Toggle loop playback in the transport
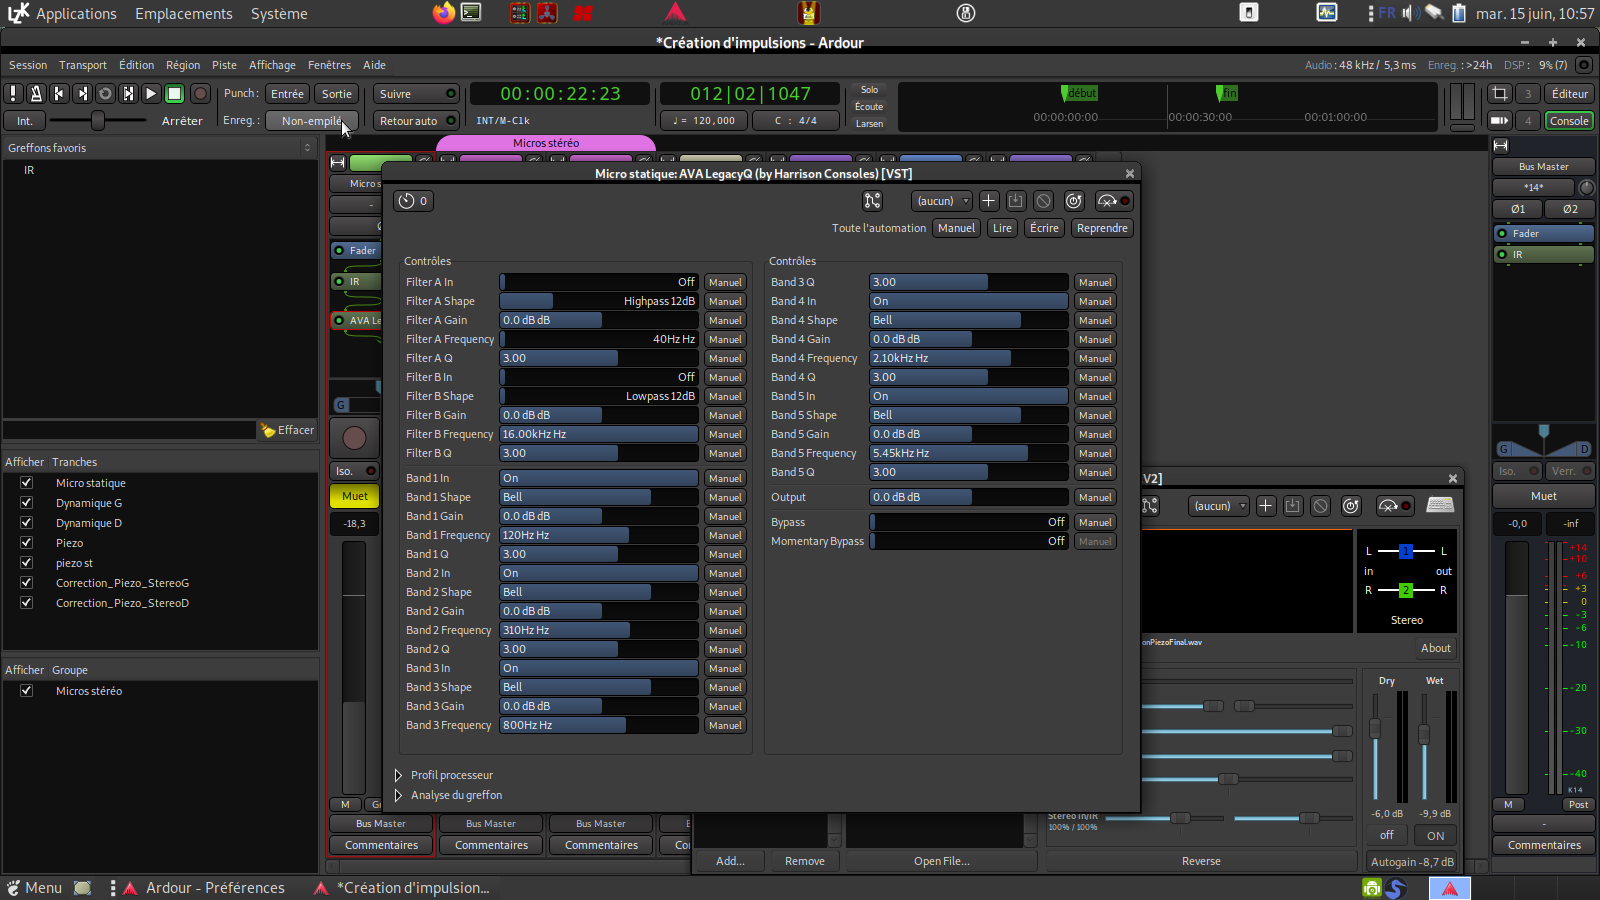The image size is (1600, 900). tap(105, 93)
